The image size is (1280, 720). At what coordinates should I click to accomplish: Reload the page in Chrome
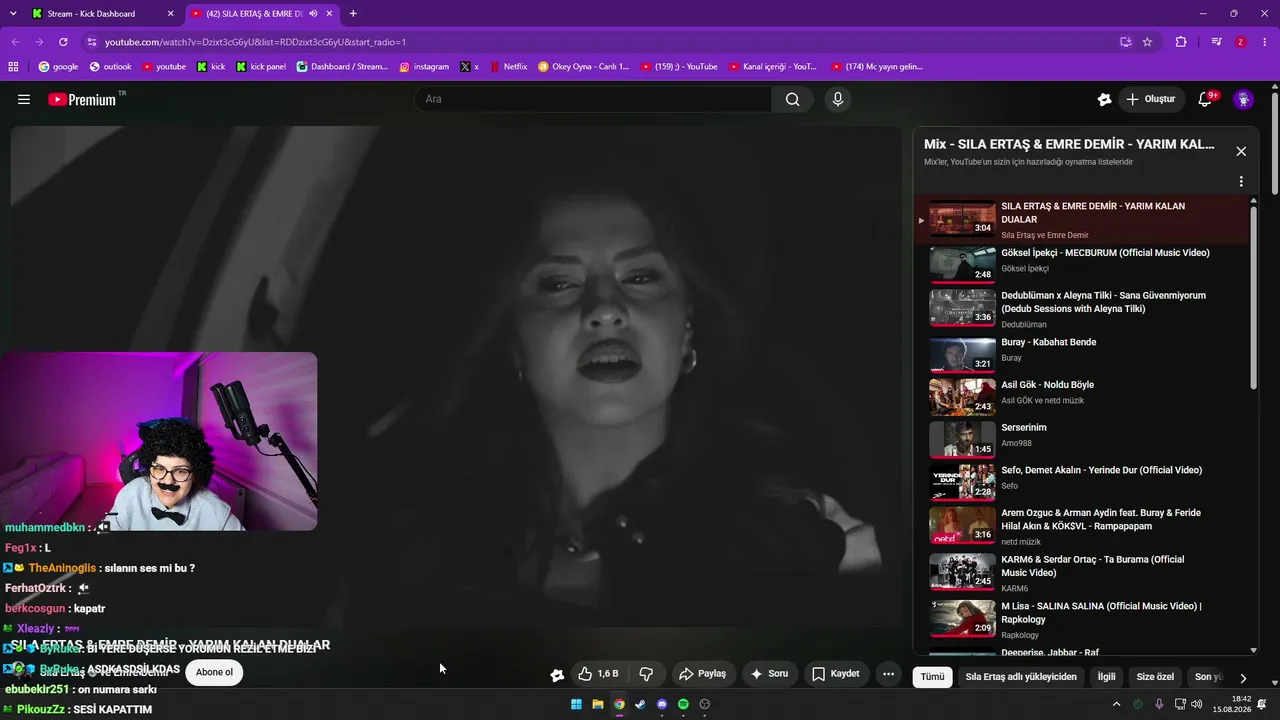[63, 42]
